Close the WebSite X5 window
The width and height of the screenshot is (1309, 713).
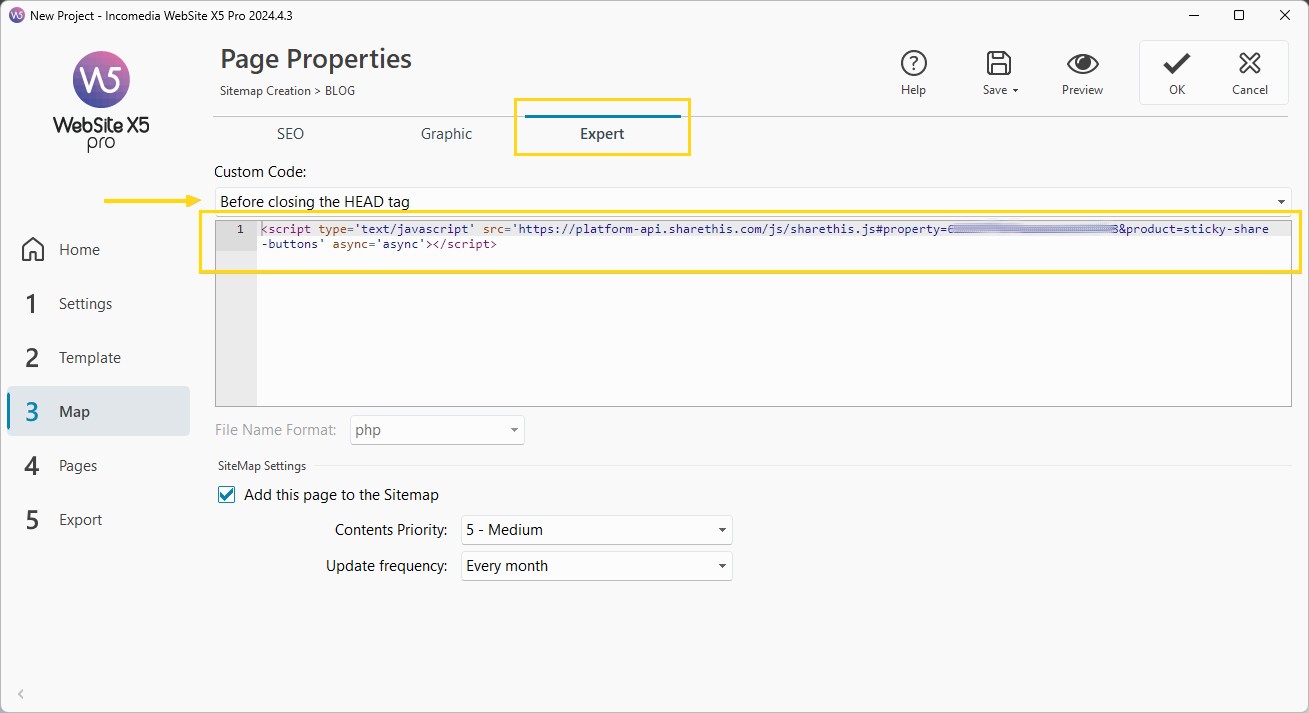click(x=1285, y=15)
